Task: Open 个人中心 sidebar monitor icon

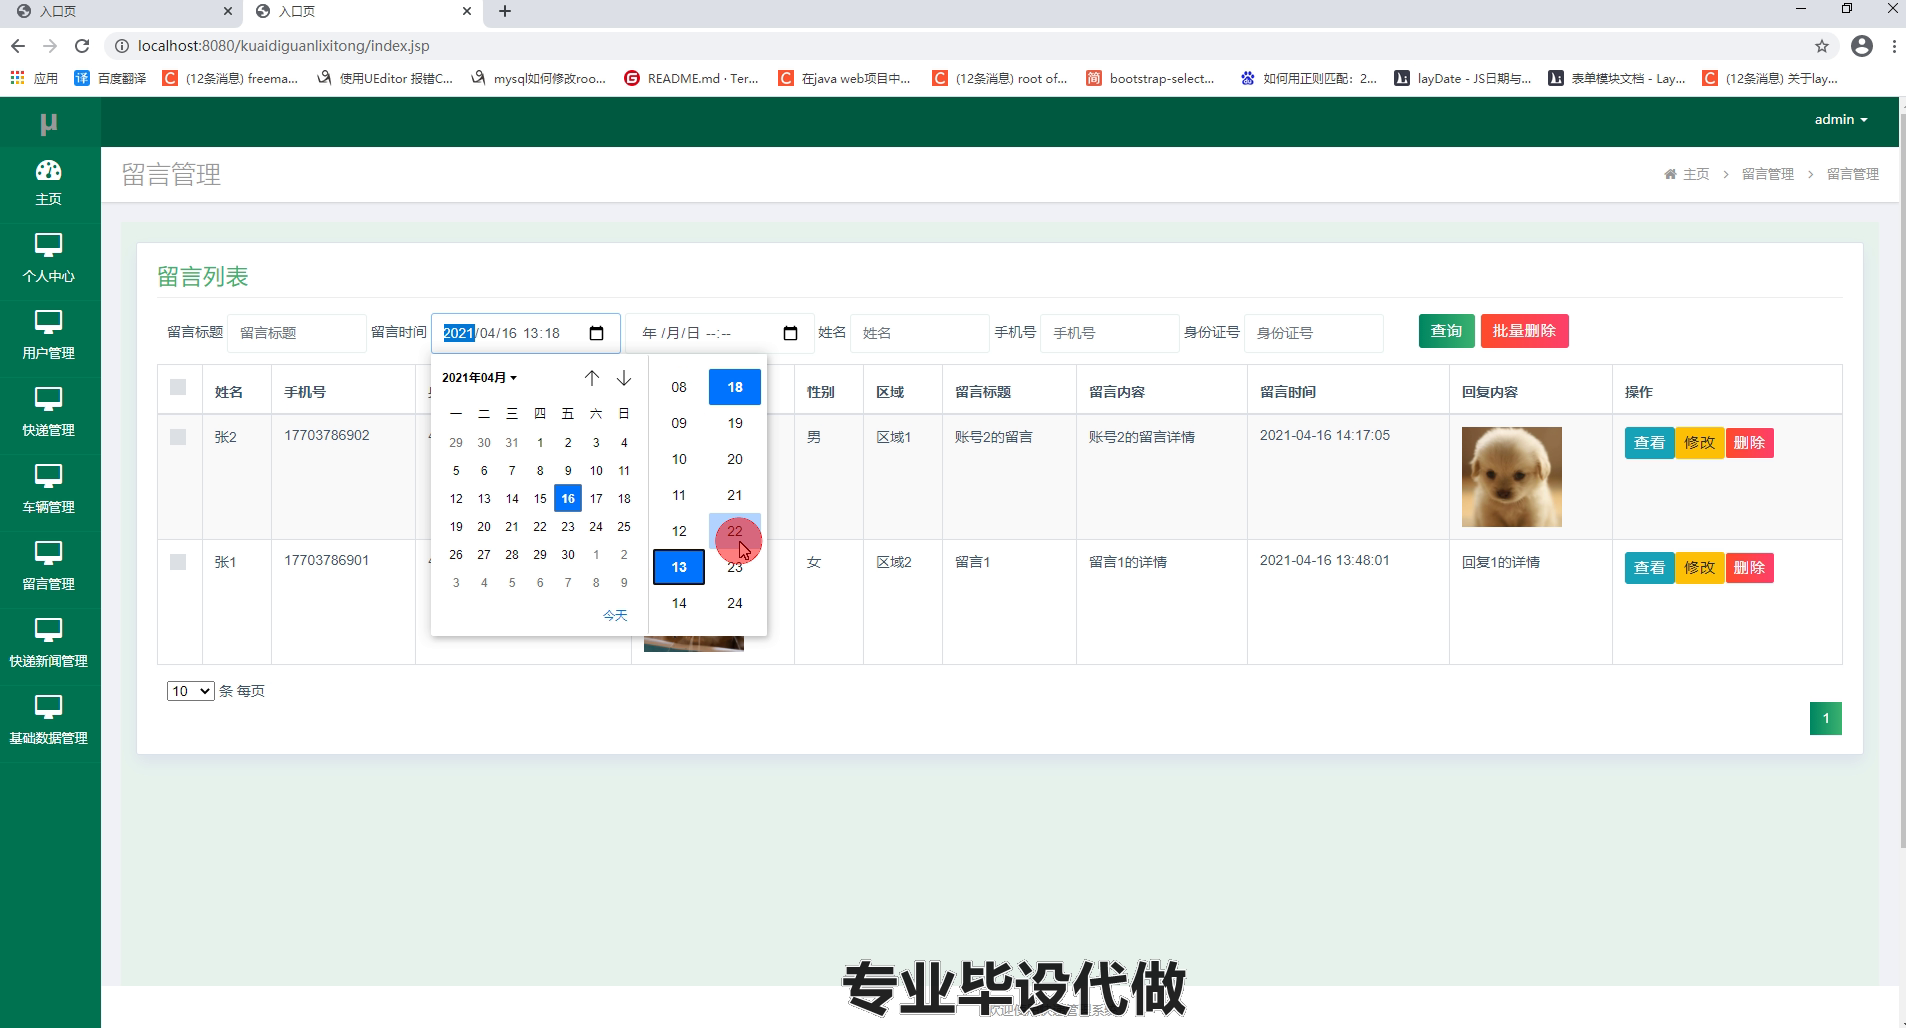Action: pyautogui.click(x=48, y=245)
